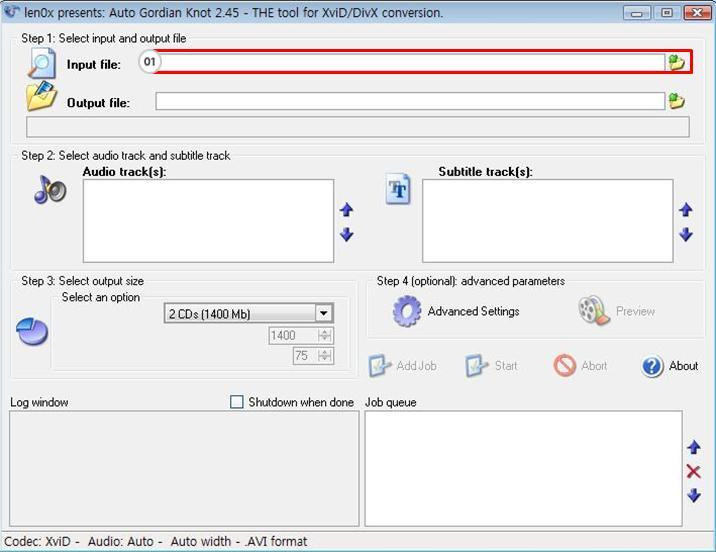Close the Auto Gordian Knot window
Image resolution: width=716 pixels, height=552 pixels.
pyautogui.click(x=697, y=13)
